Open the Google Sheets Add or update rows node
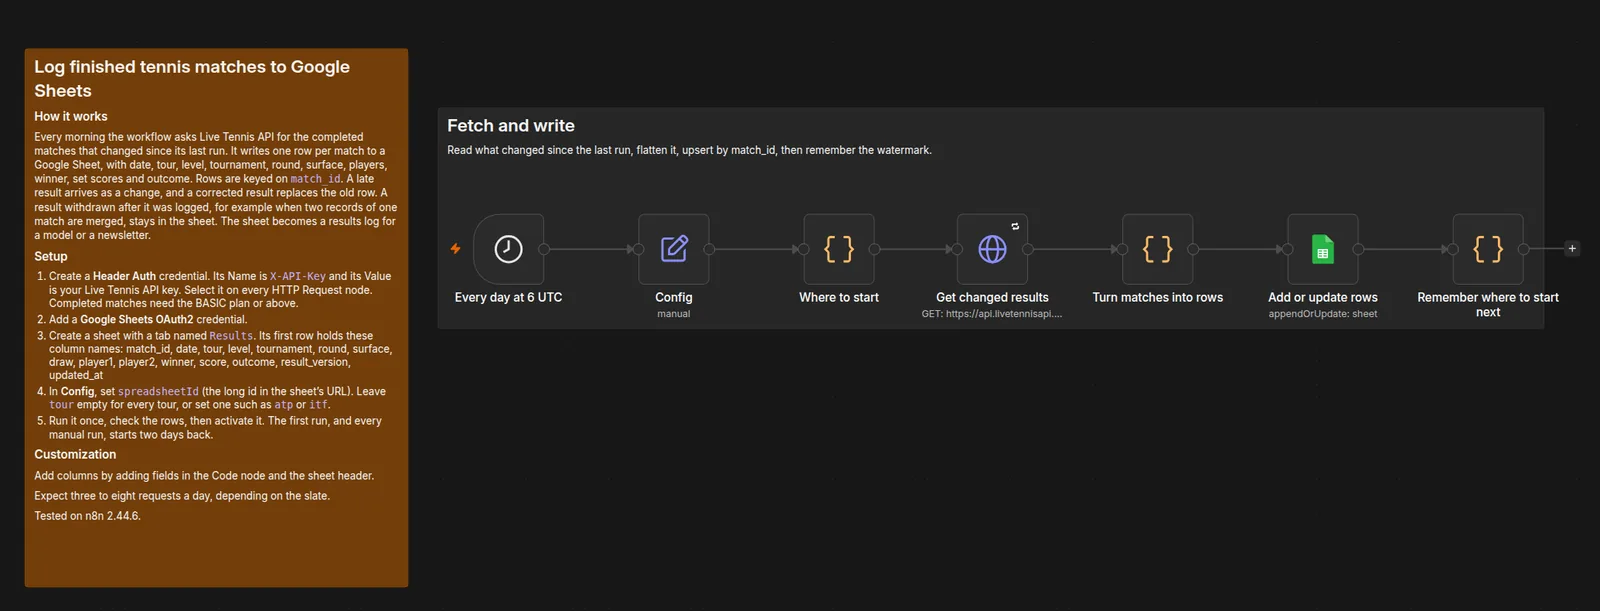This screenshot has width=1600, height=611. [x=1323, y=249]
